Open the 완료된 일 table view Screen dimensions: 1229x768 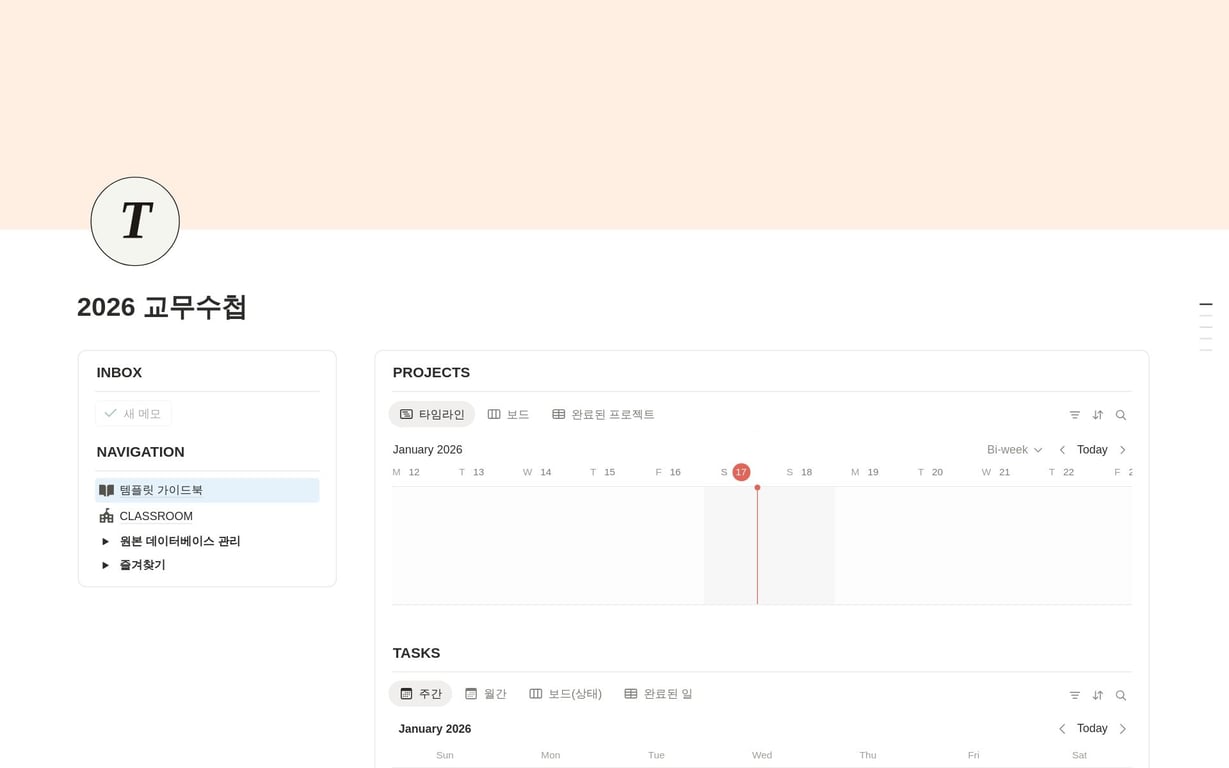[658, 693]
